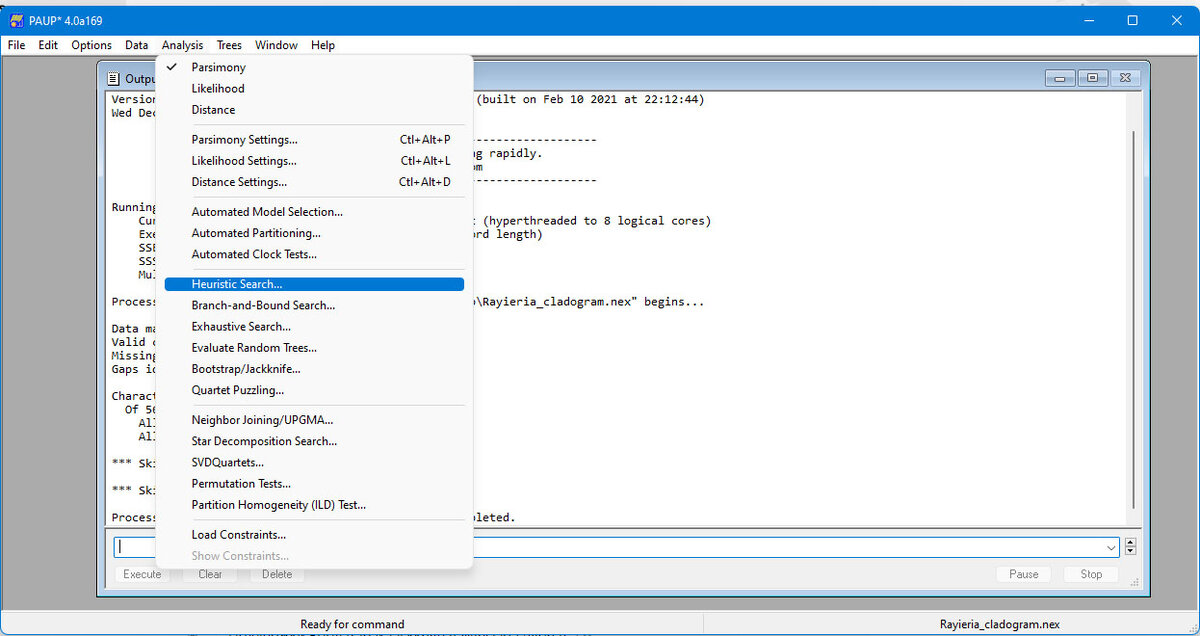Select Distance as optimality criterion
1200x636 pixels.
tap(314, 110)
